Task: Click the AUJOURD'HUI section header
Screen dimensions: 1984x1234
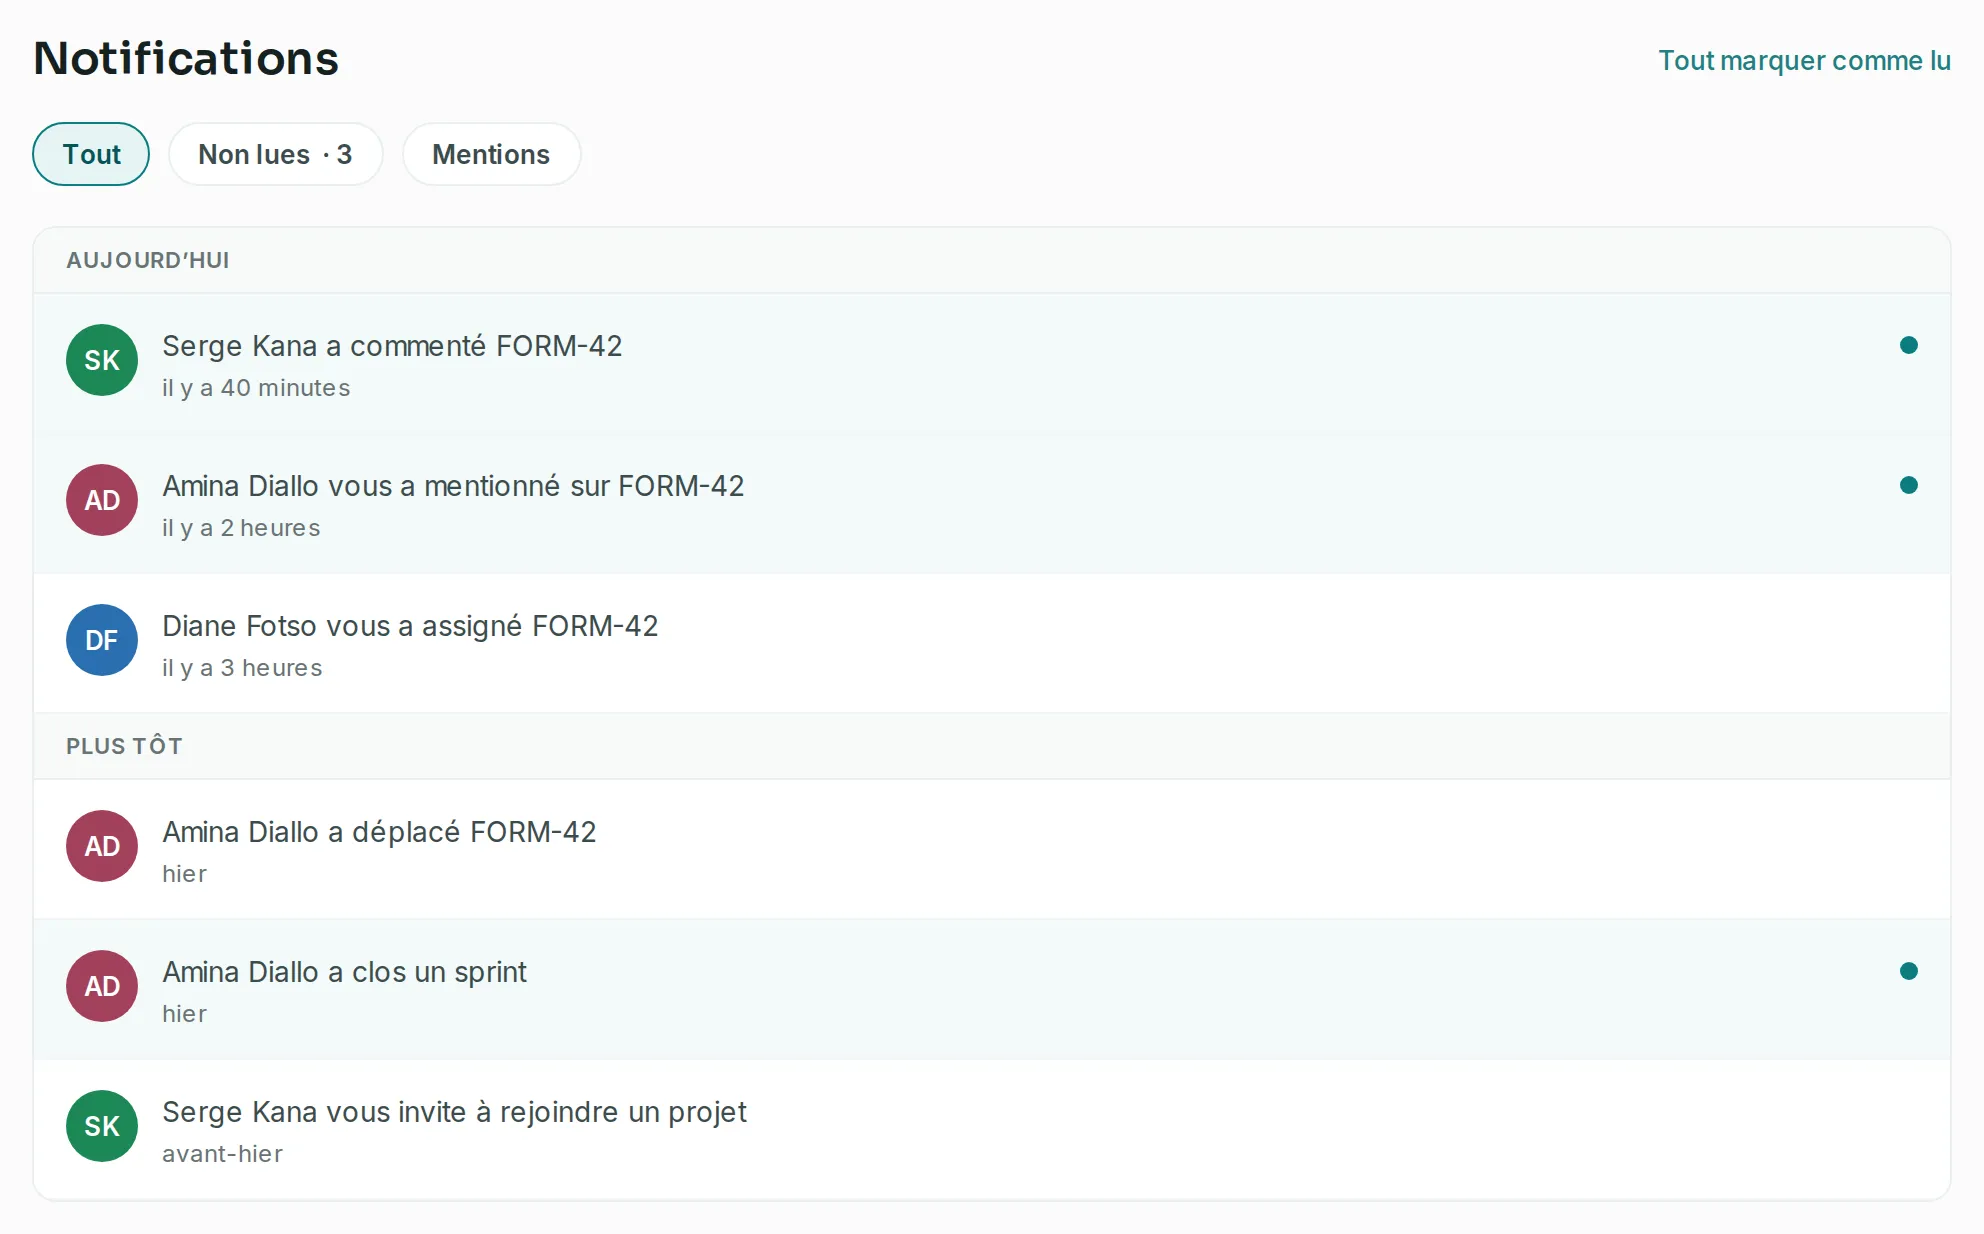Action: (992, 260)
